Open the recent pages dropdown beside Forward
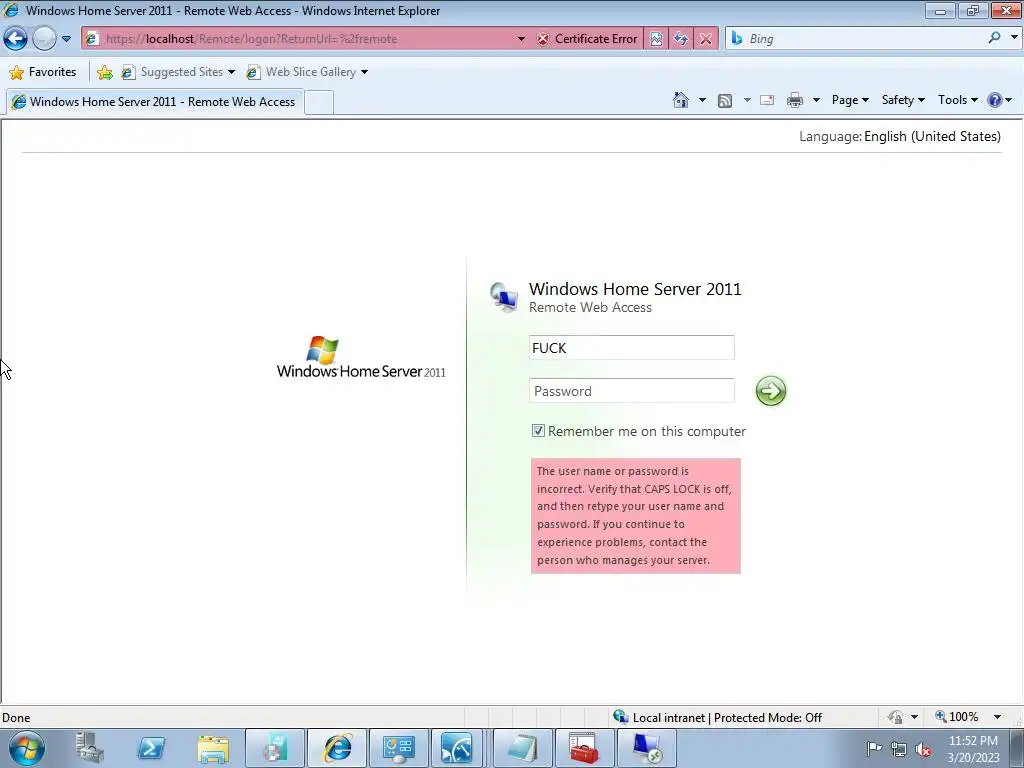The width and height of the screenshot is (1024, 768). coord(67,39)
